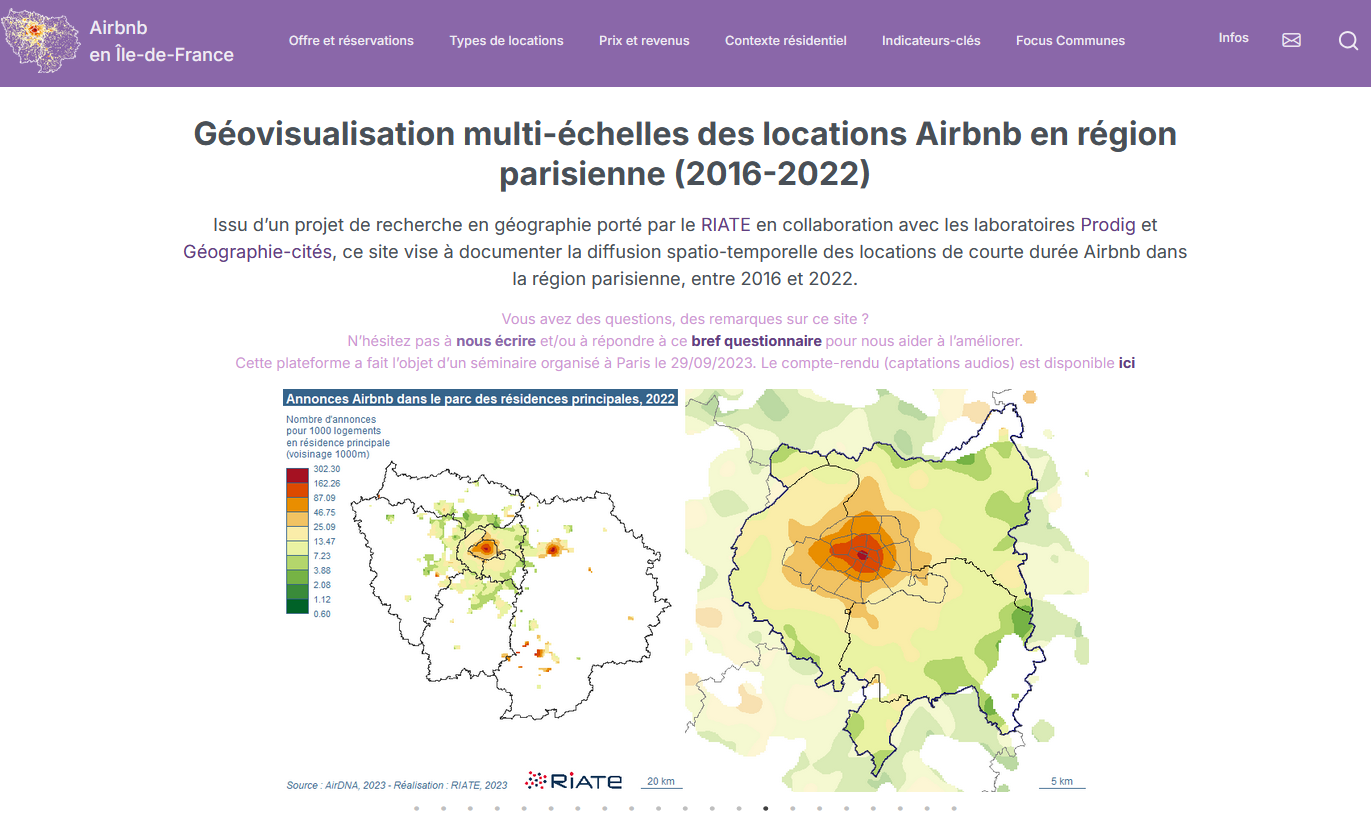
Task: Open the Offre et réservations menu
Action: (x=351, y=41)
